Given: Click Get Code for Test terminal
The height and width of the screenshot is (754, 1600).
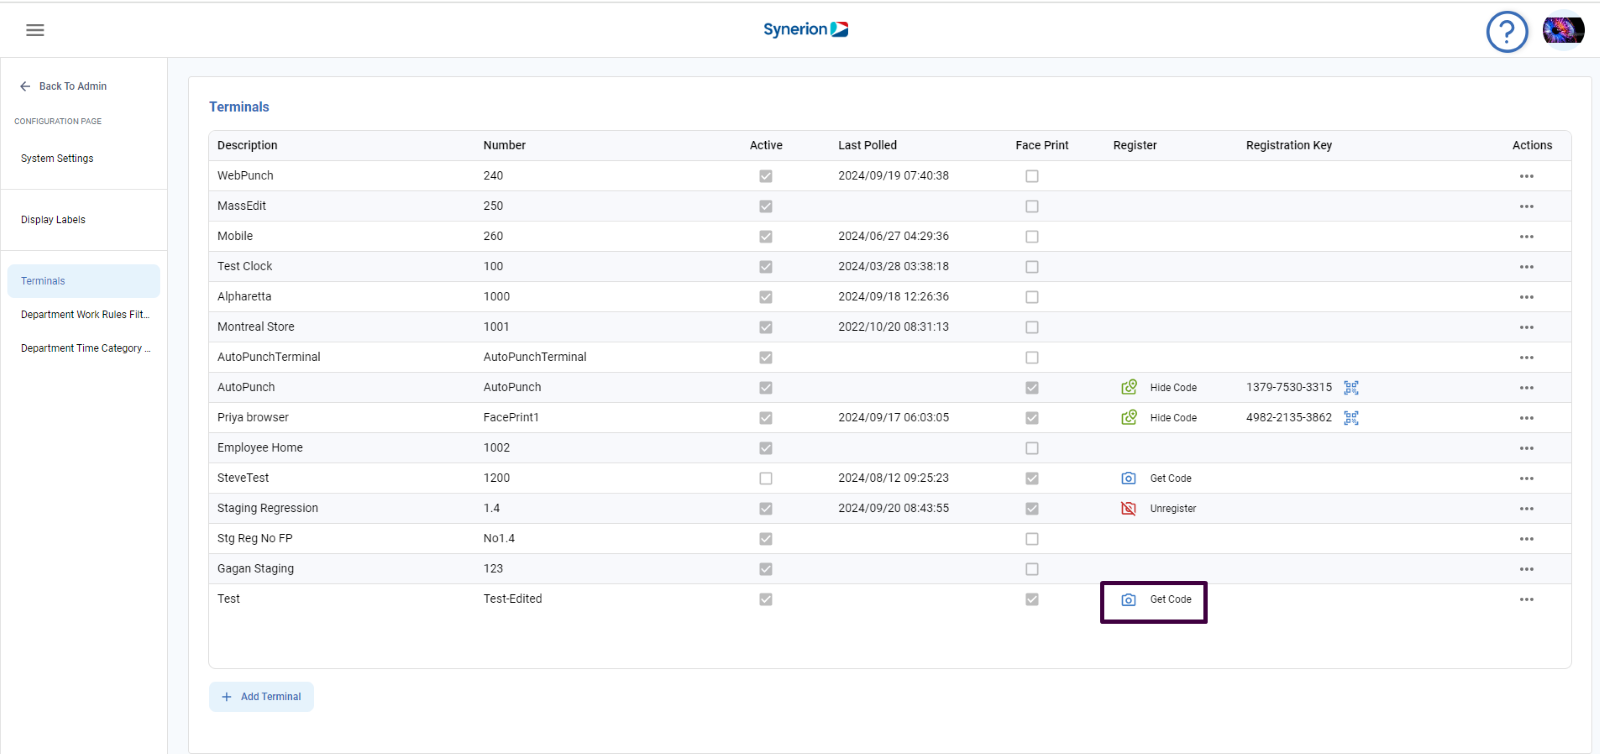Looking at the screenshot, I should pyautogui.click(x=1171, y=599).
